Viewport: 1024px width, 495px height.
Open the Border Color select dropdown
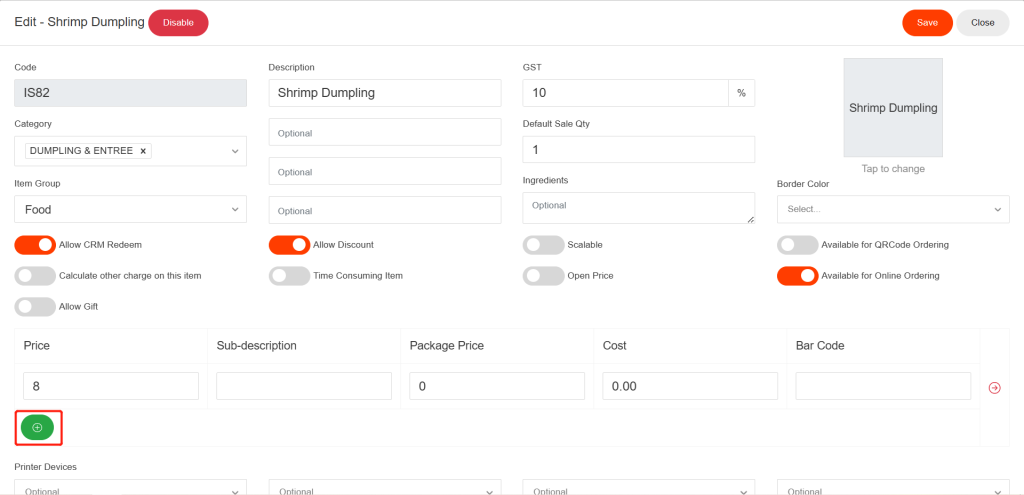(x=892, y=209)
